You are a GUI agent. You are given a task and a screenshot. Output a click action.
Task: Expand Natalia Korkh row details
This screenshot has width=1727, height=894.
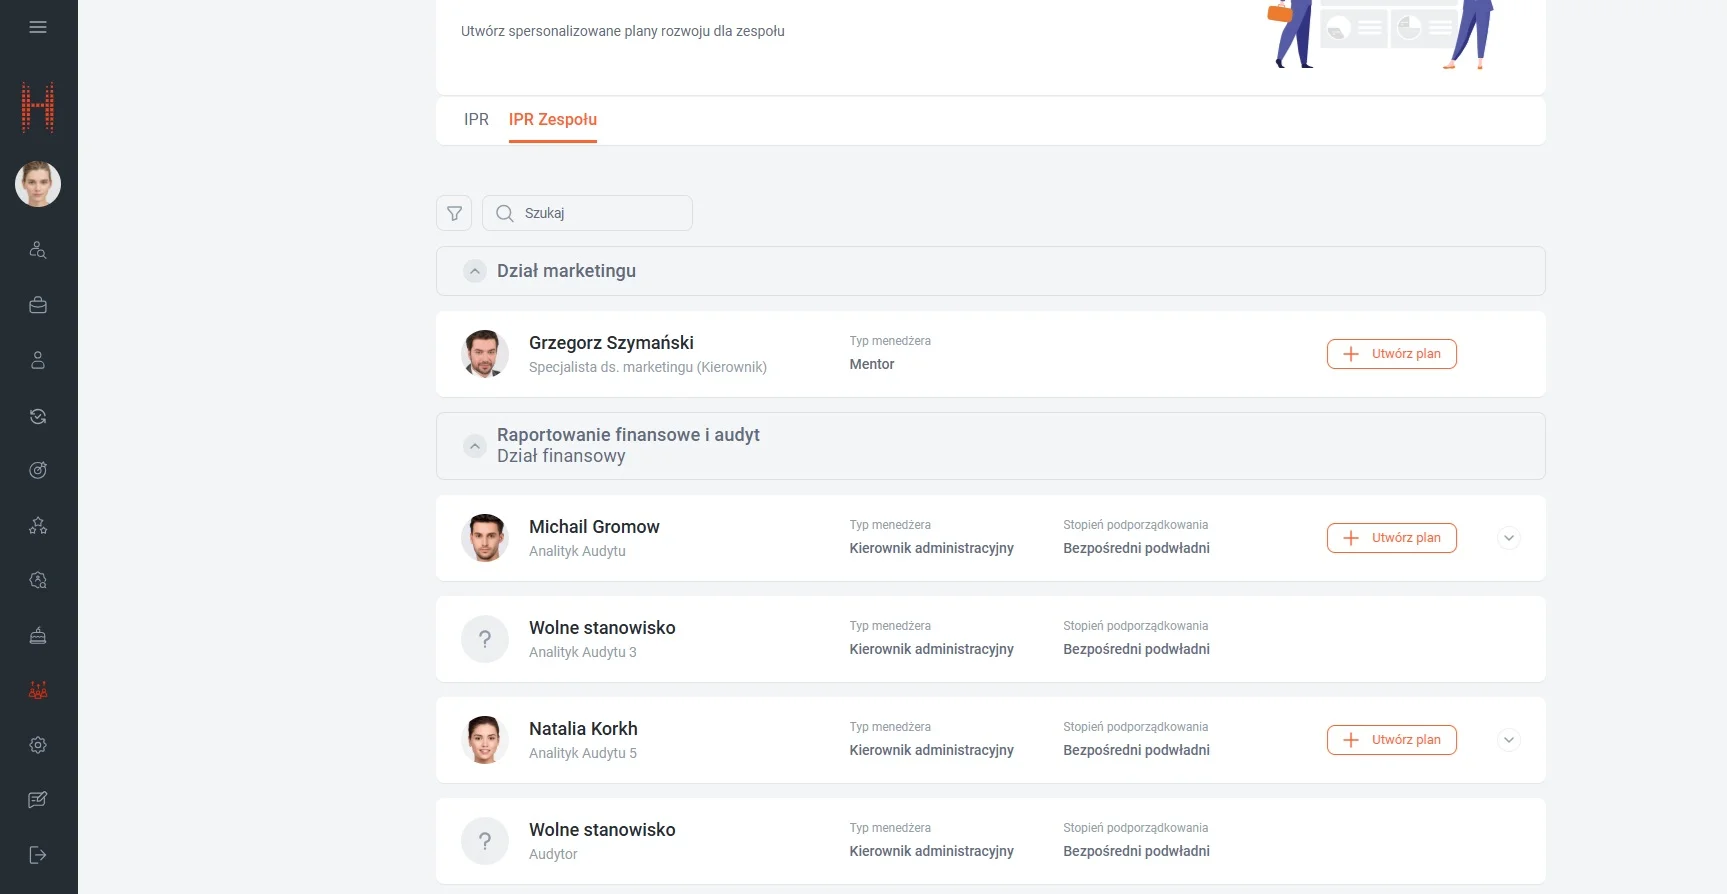[x=1509, y=740]
